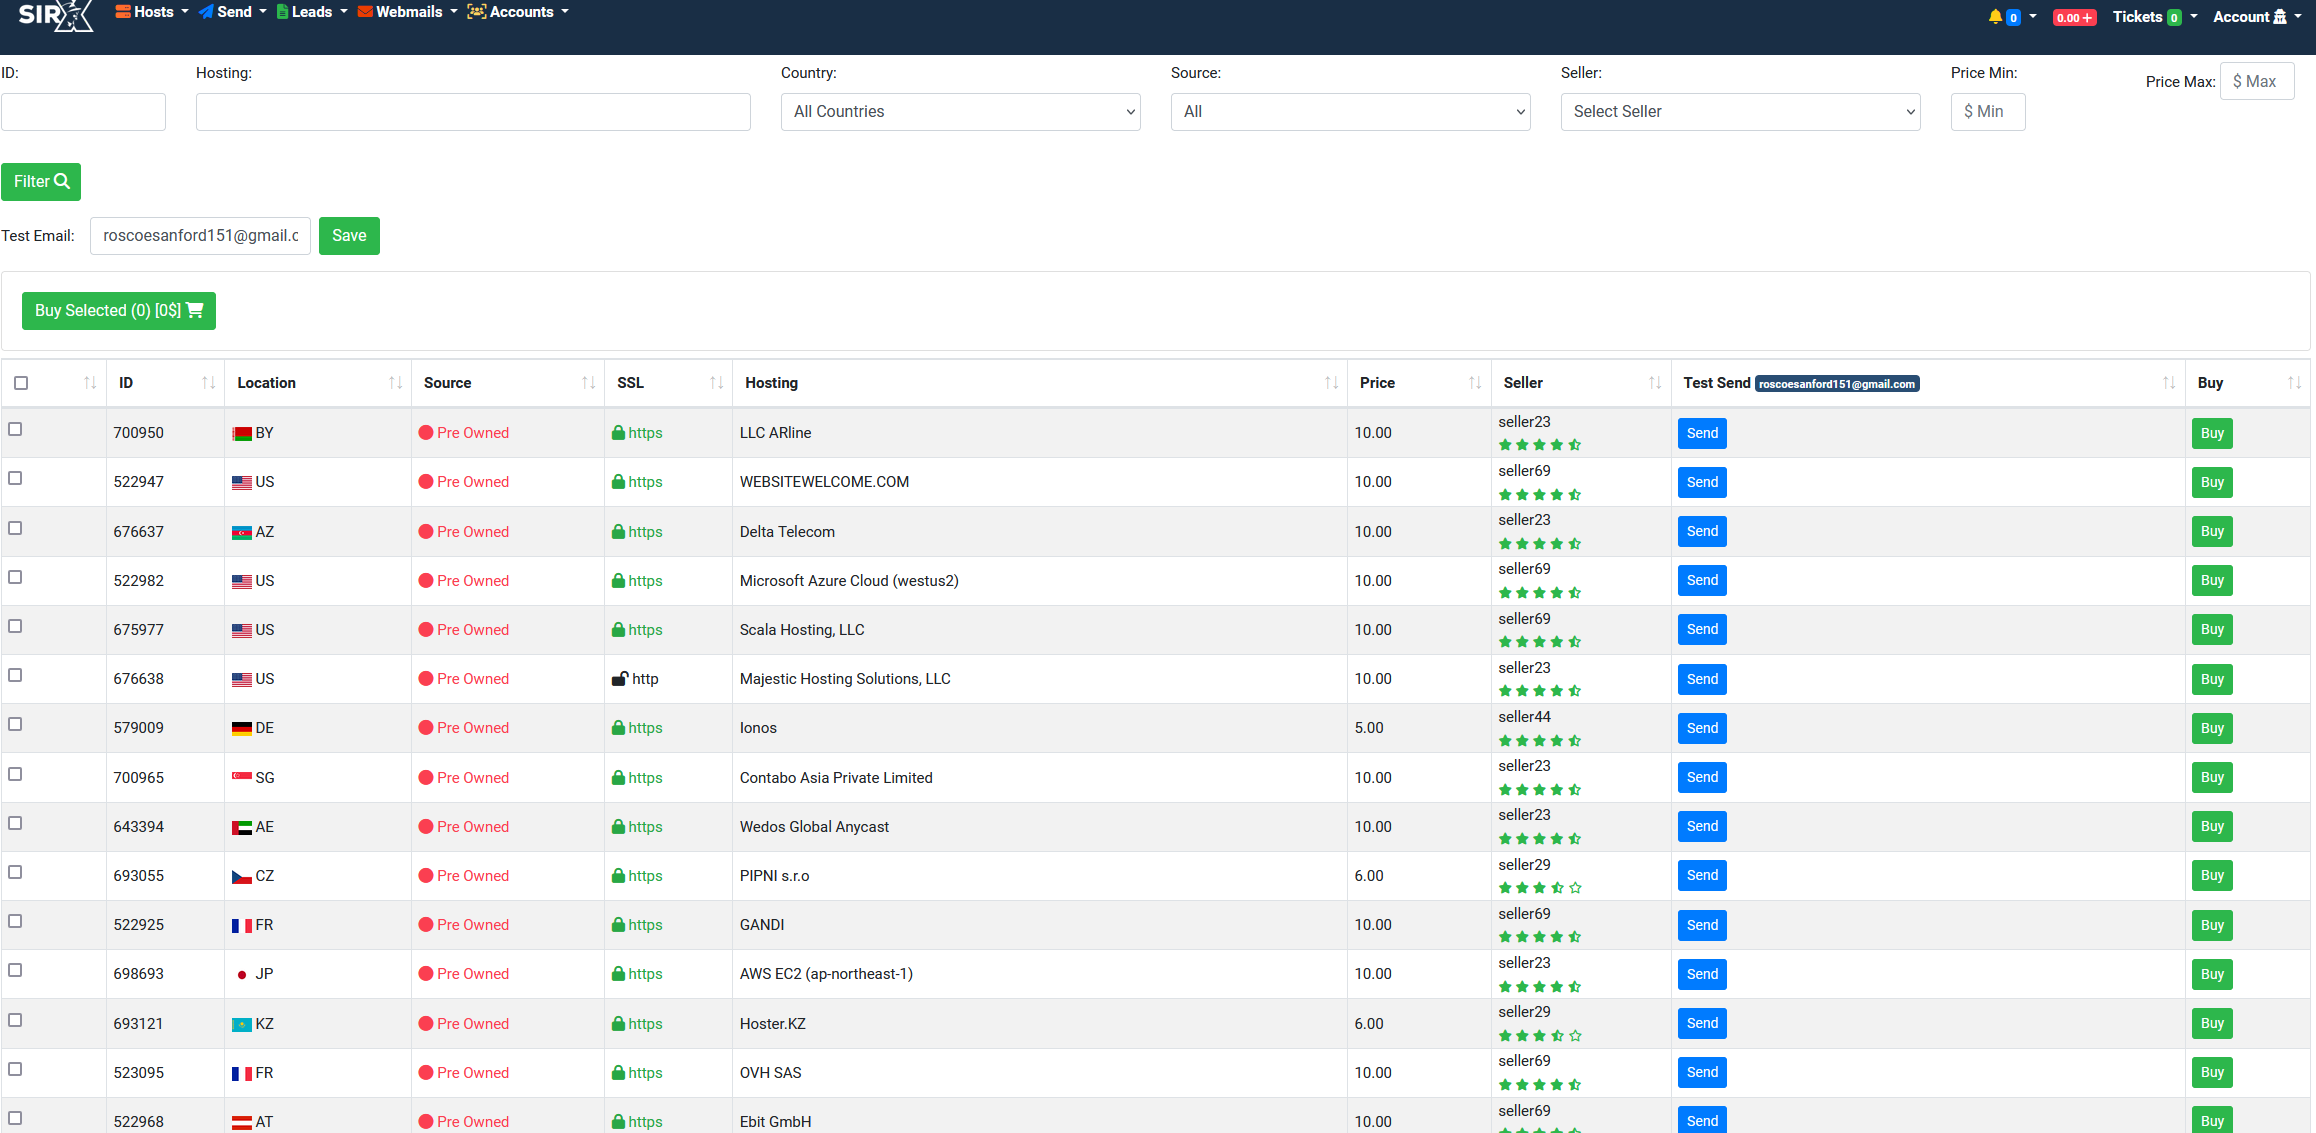This screenshot has width=2316, height=1133.
Task: Click star rating for seller44 row
Action: 1540,741
